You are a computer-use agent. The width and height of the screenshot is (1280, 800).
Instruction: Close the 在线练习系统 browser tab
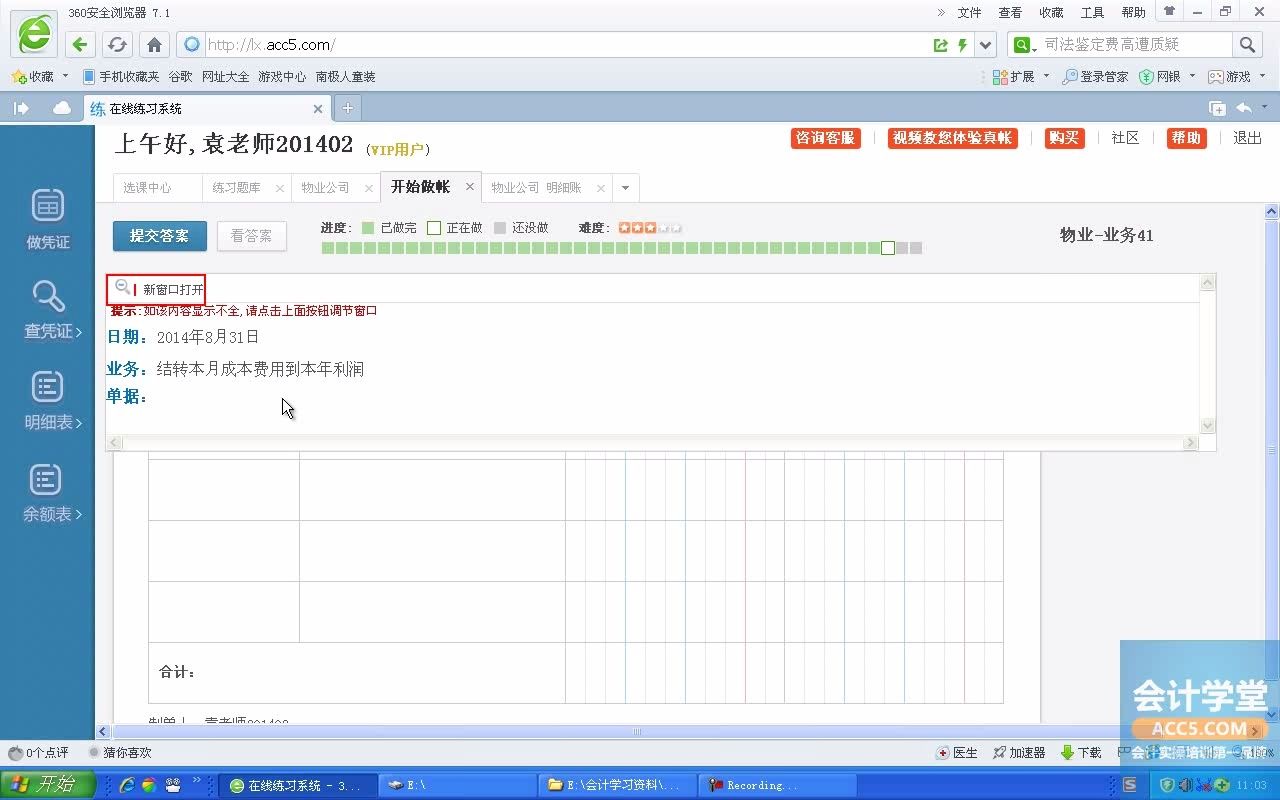318,108
